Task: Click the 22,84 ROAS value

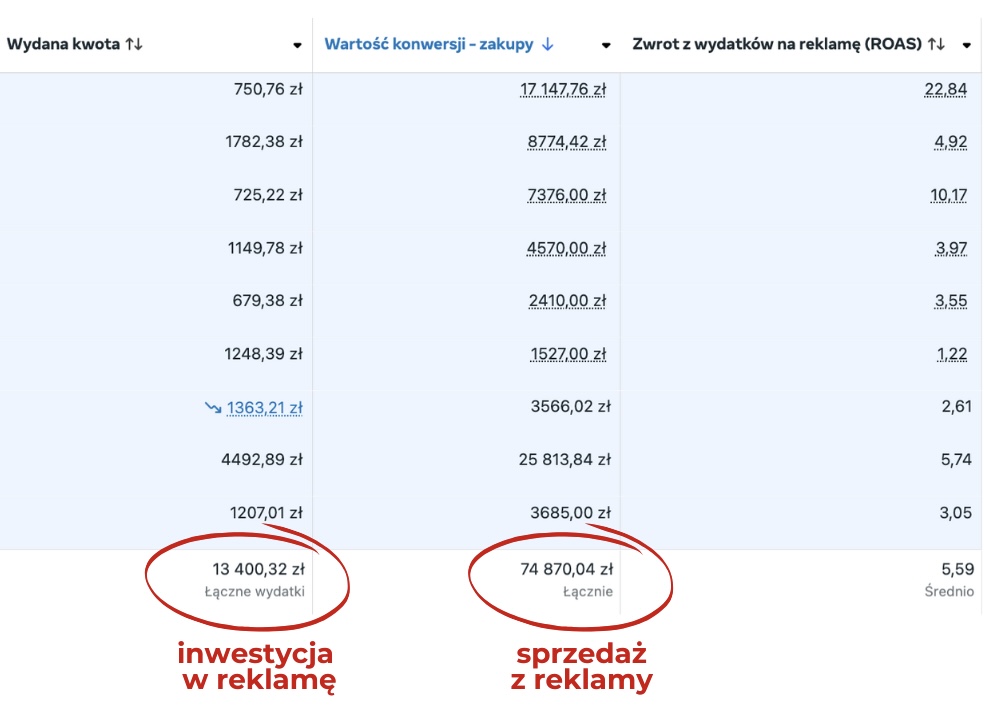Action: 945,90
